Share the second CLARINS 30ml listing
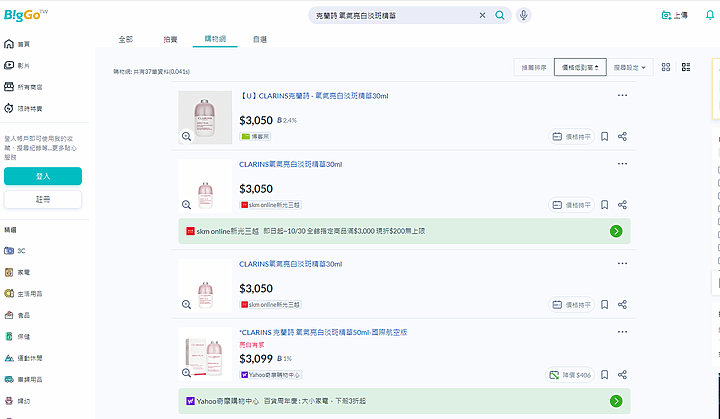Screen dimensions: 720x419 pyautogui.click(x=622, y=205)
